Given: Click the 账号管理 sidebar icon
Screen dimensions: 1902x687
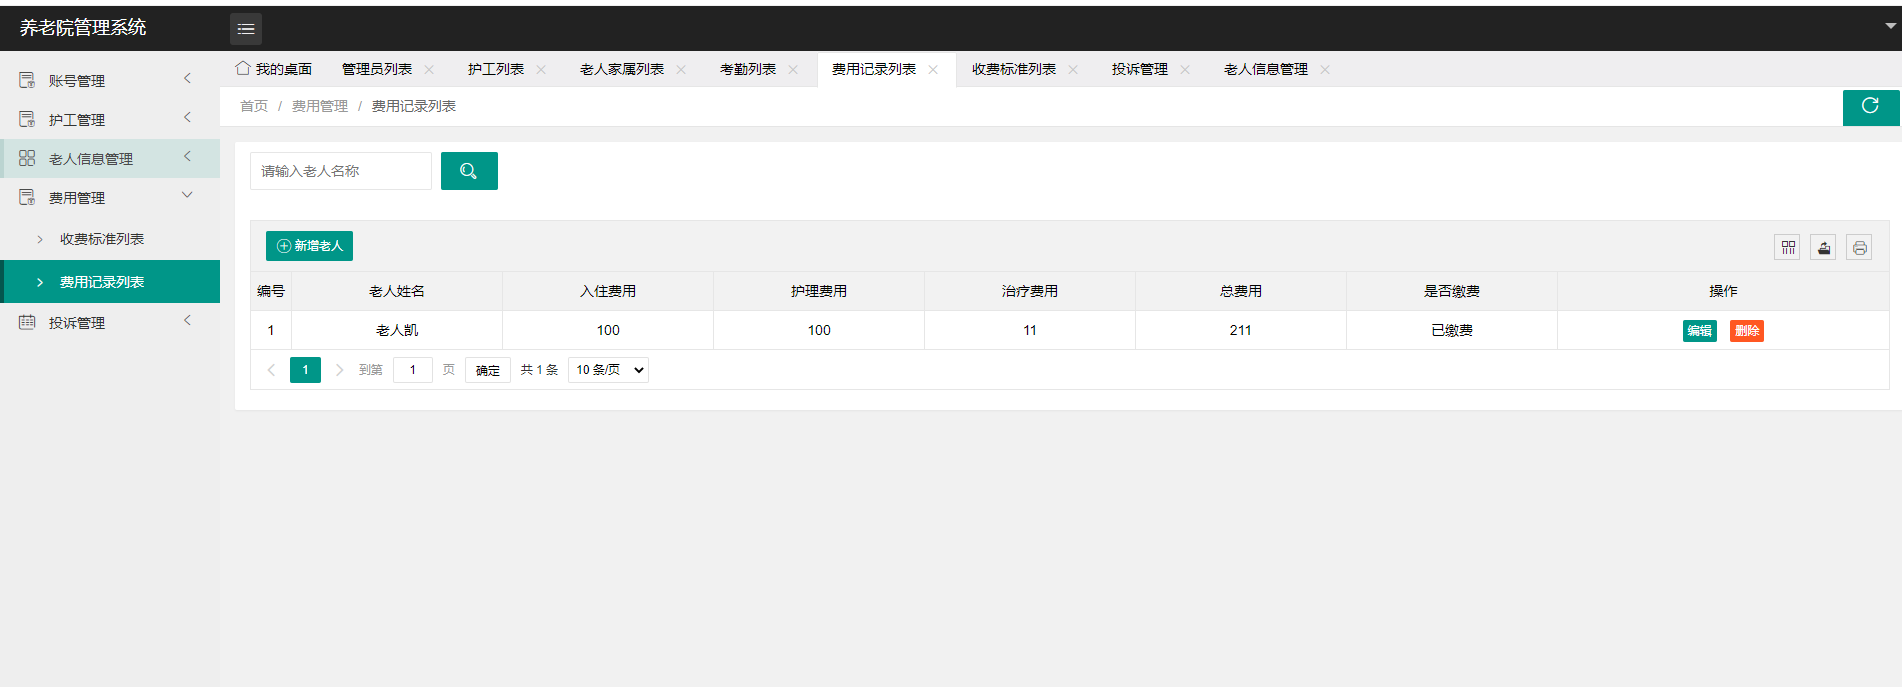Looking at the screenshot, I should coord(27,80).
